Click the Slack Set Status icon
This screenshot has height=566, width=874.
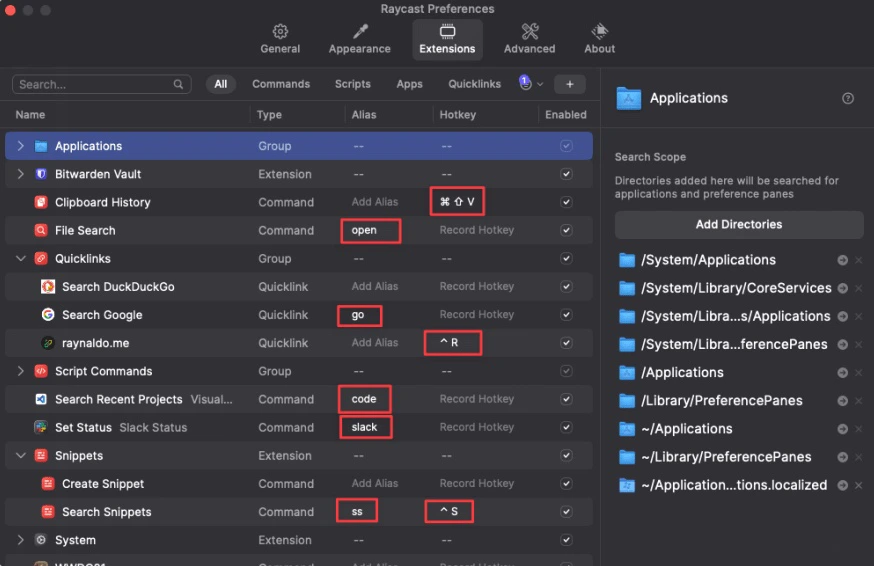[41, 428]
